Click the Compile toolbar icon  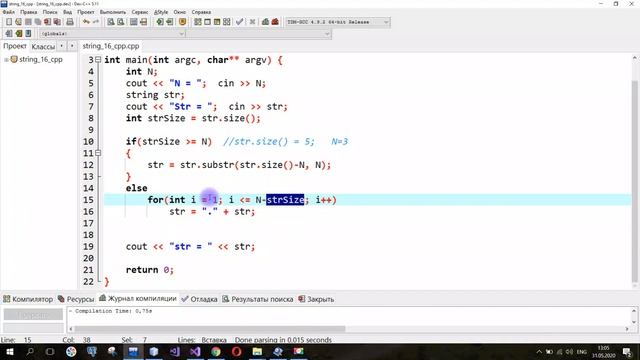click(198, 22)
